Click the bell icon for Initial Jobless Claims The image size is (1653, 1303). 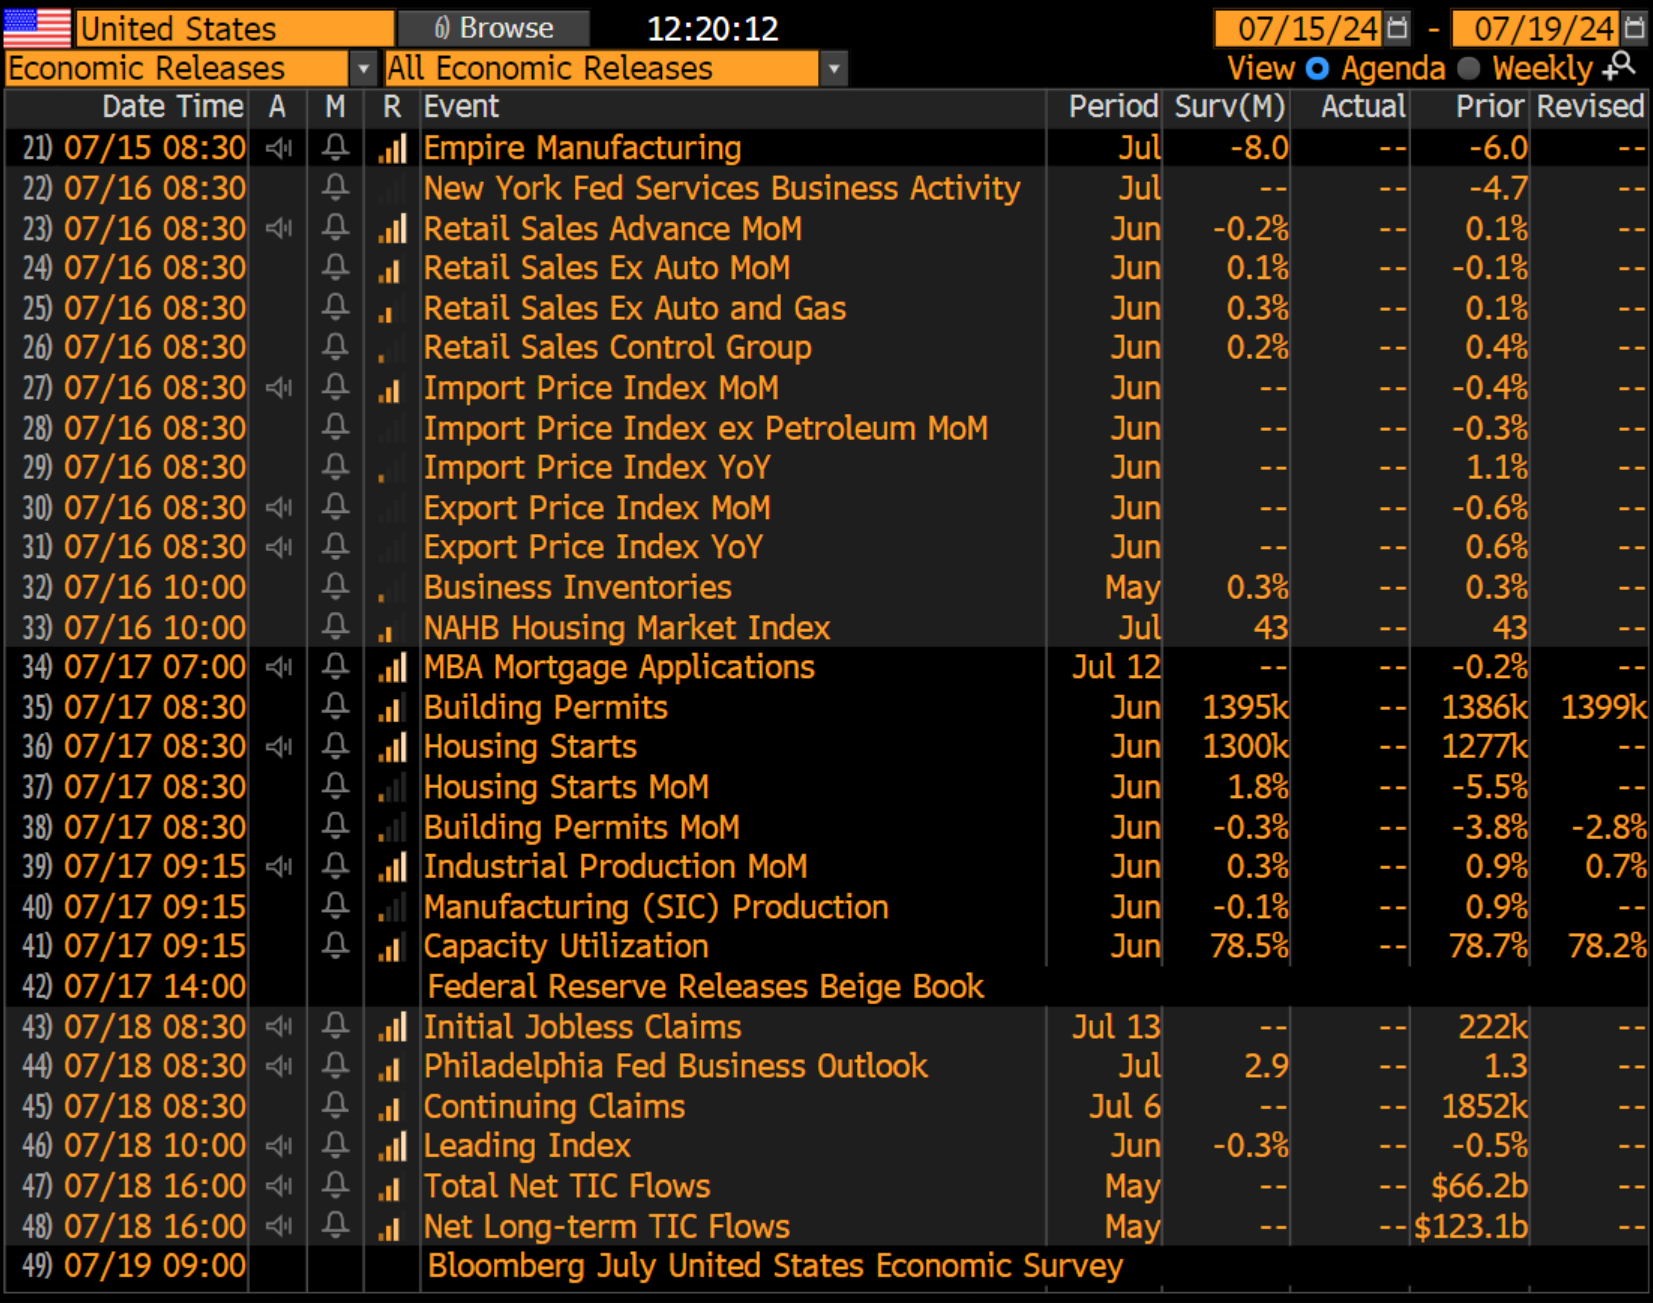click(336, 1027)
